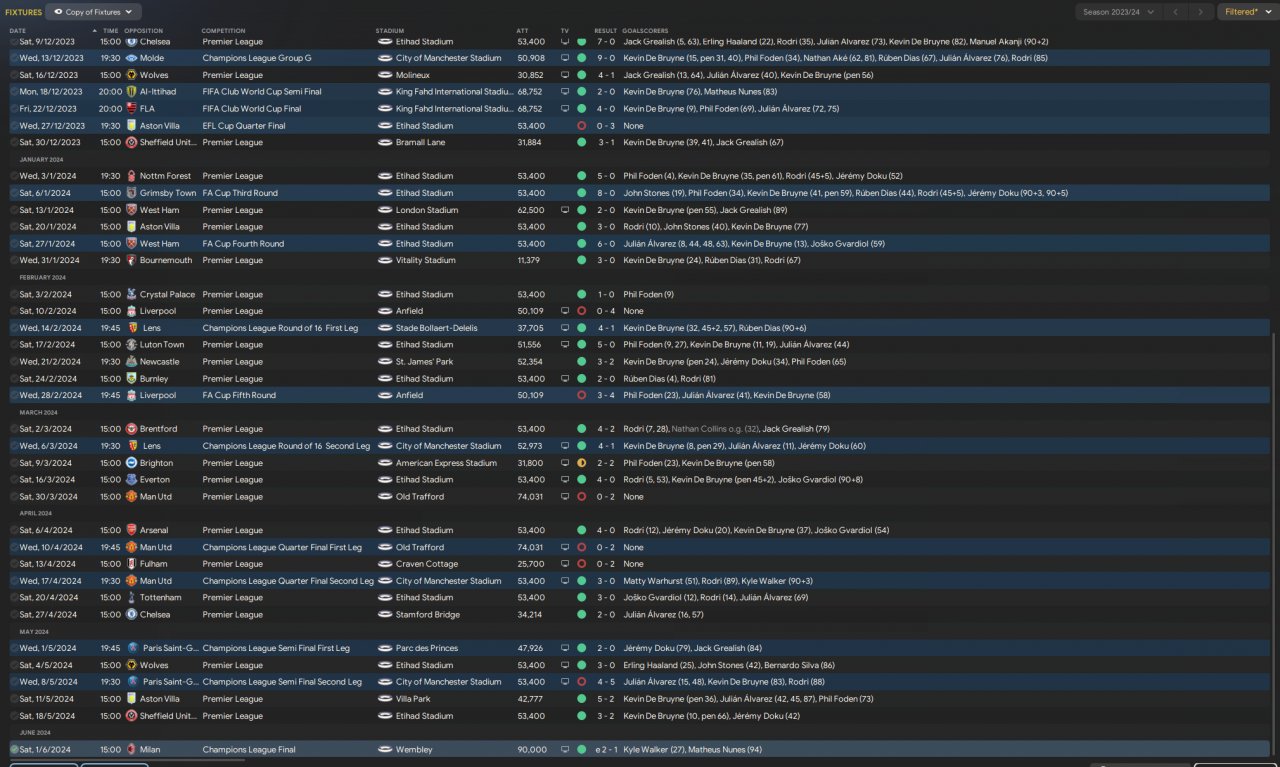Tick the selection circle for Sat, 2/3/2024
1280x767 pixels.
tap(14, 429)
